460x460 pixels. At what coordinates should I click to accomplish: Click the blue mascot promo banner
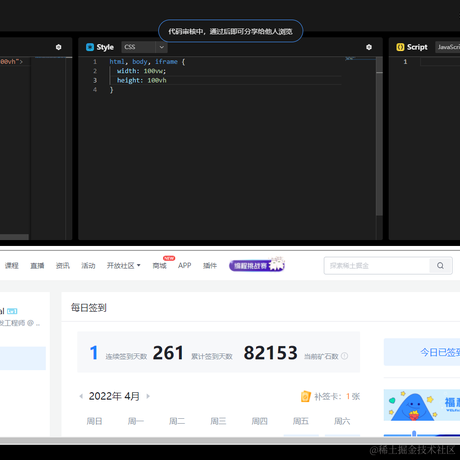pyautogui.click(x=422, y=405)
